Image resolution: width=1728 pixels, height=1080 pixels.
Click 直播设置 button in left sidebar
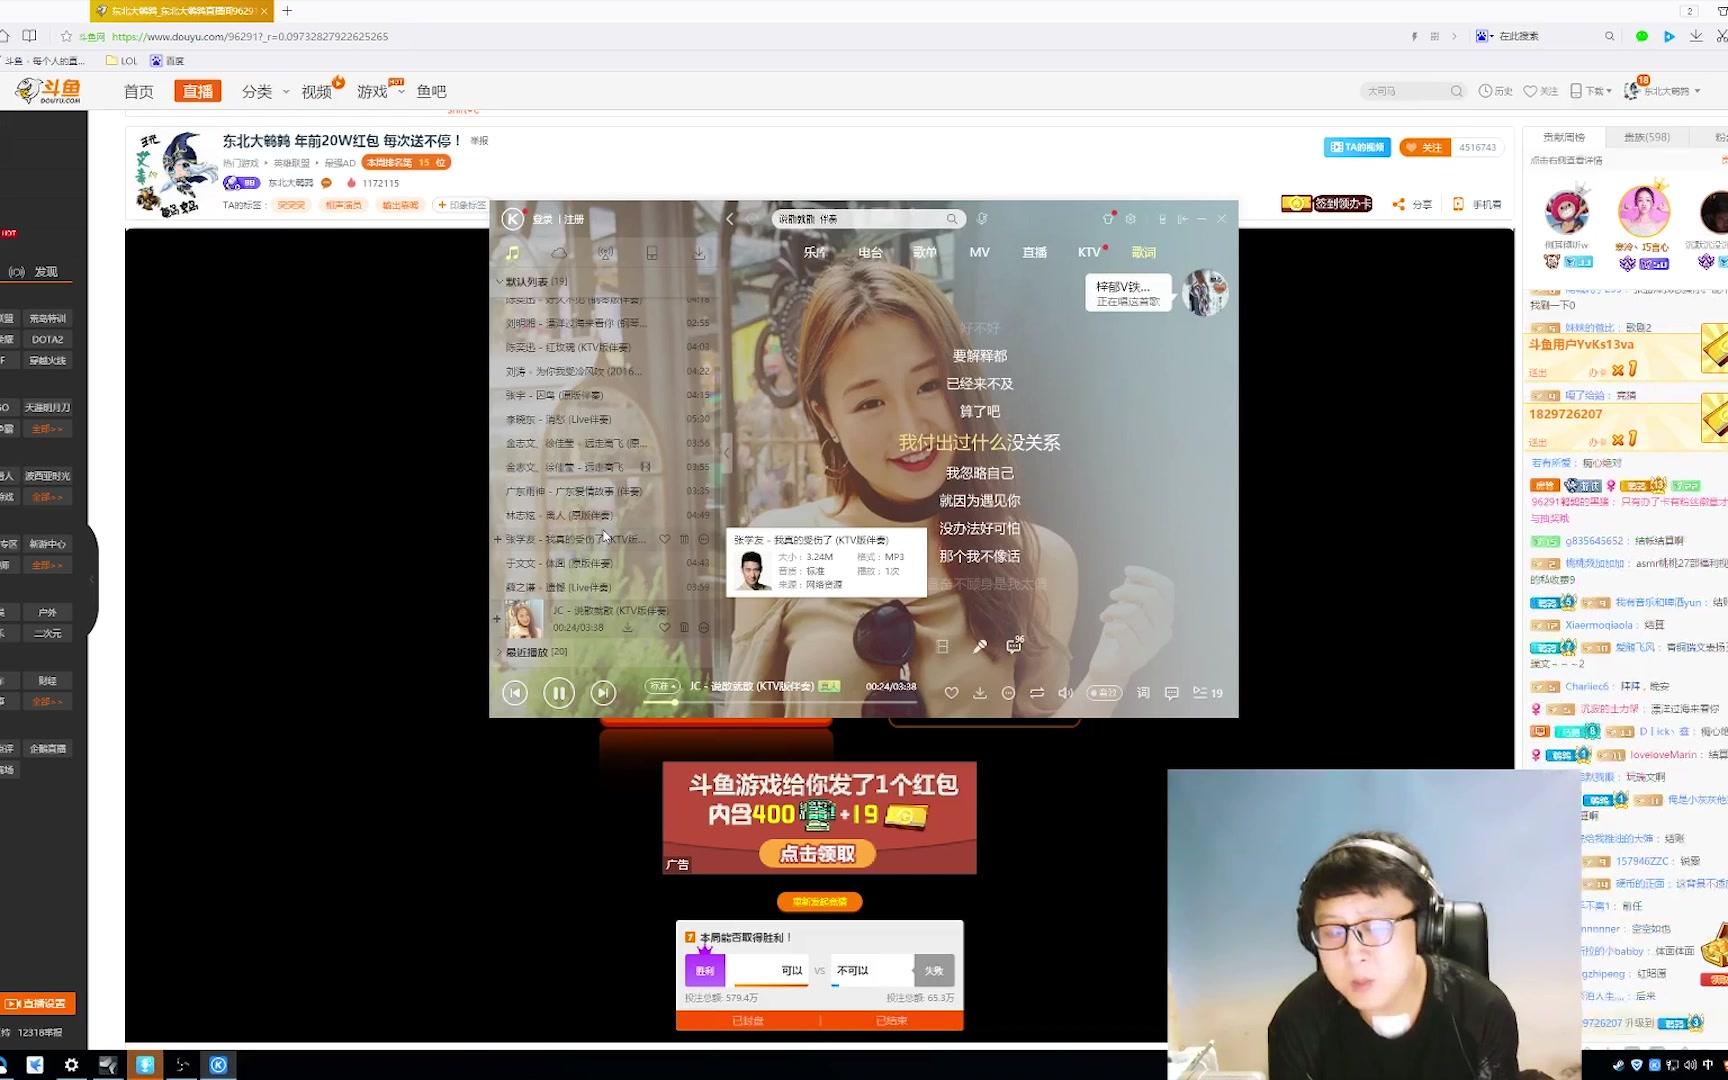[38, 1003]
